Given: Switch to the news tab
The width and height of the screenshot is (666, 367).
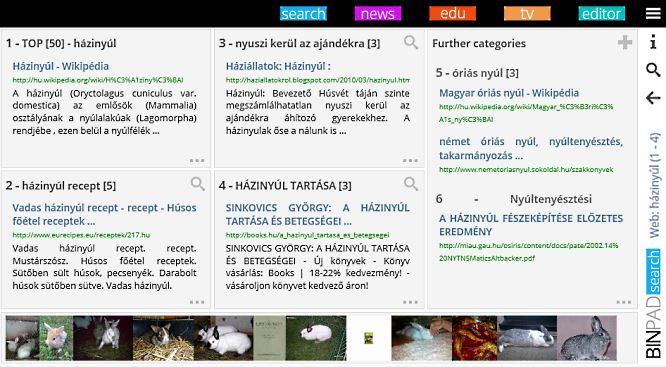Looking at the screenshot, I should click(378, 14).
